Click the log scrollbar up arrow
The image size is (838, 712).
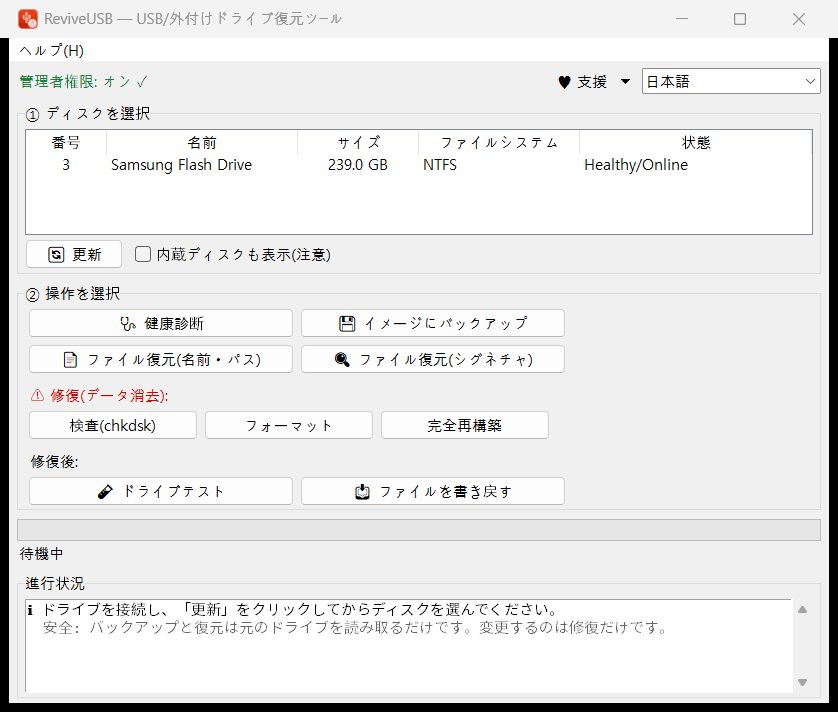802,609
